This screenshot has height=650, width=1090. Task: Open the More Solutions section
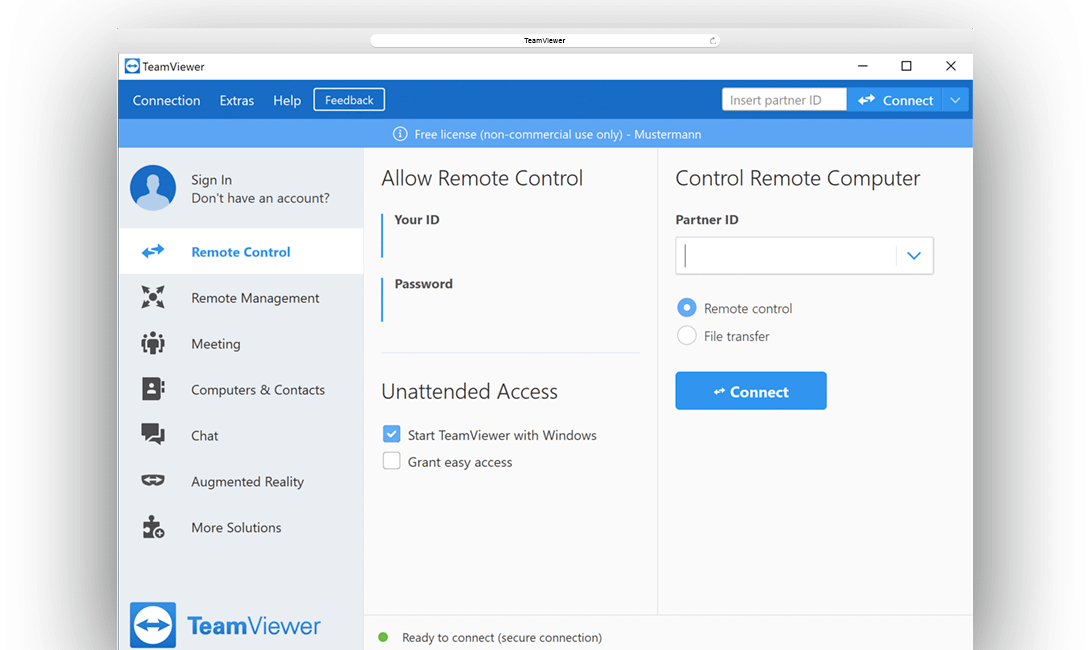click(x=241, y=527)
